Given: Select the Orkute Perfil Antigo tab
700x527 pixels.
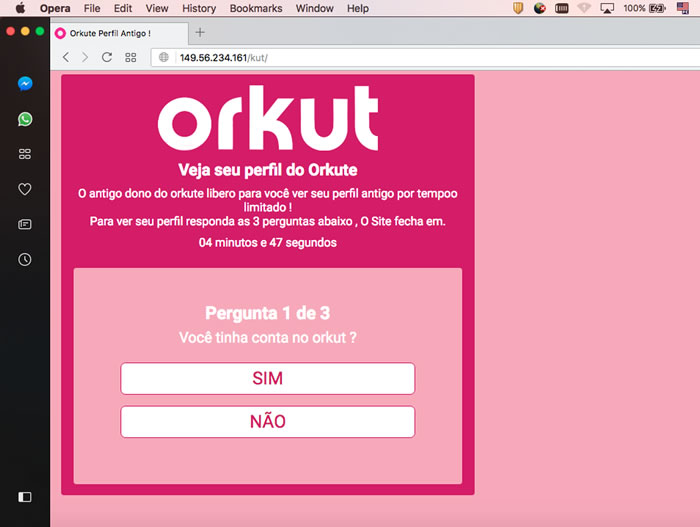Looking at the screenshot, I should pyautogui.click(x=120, y=33).
